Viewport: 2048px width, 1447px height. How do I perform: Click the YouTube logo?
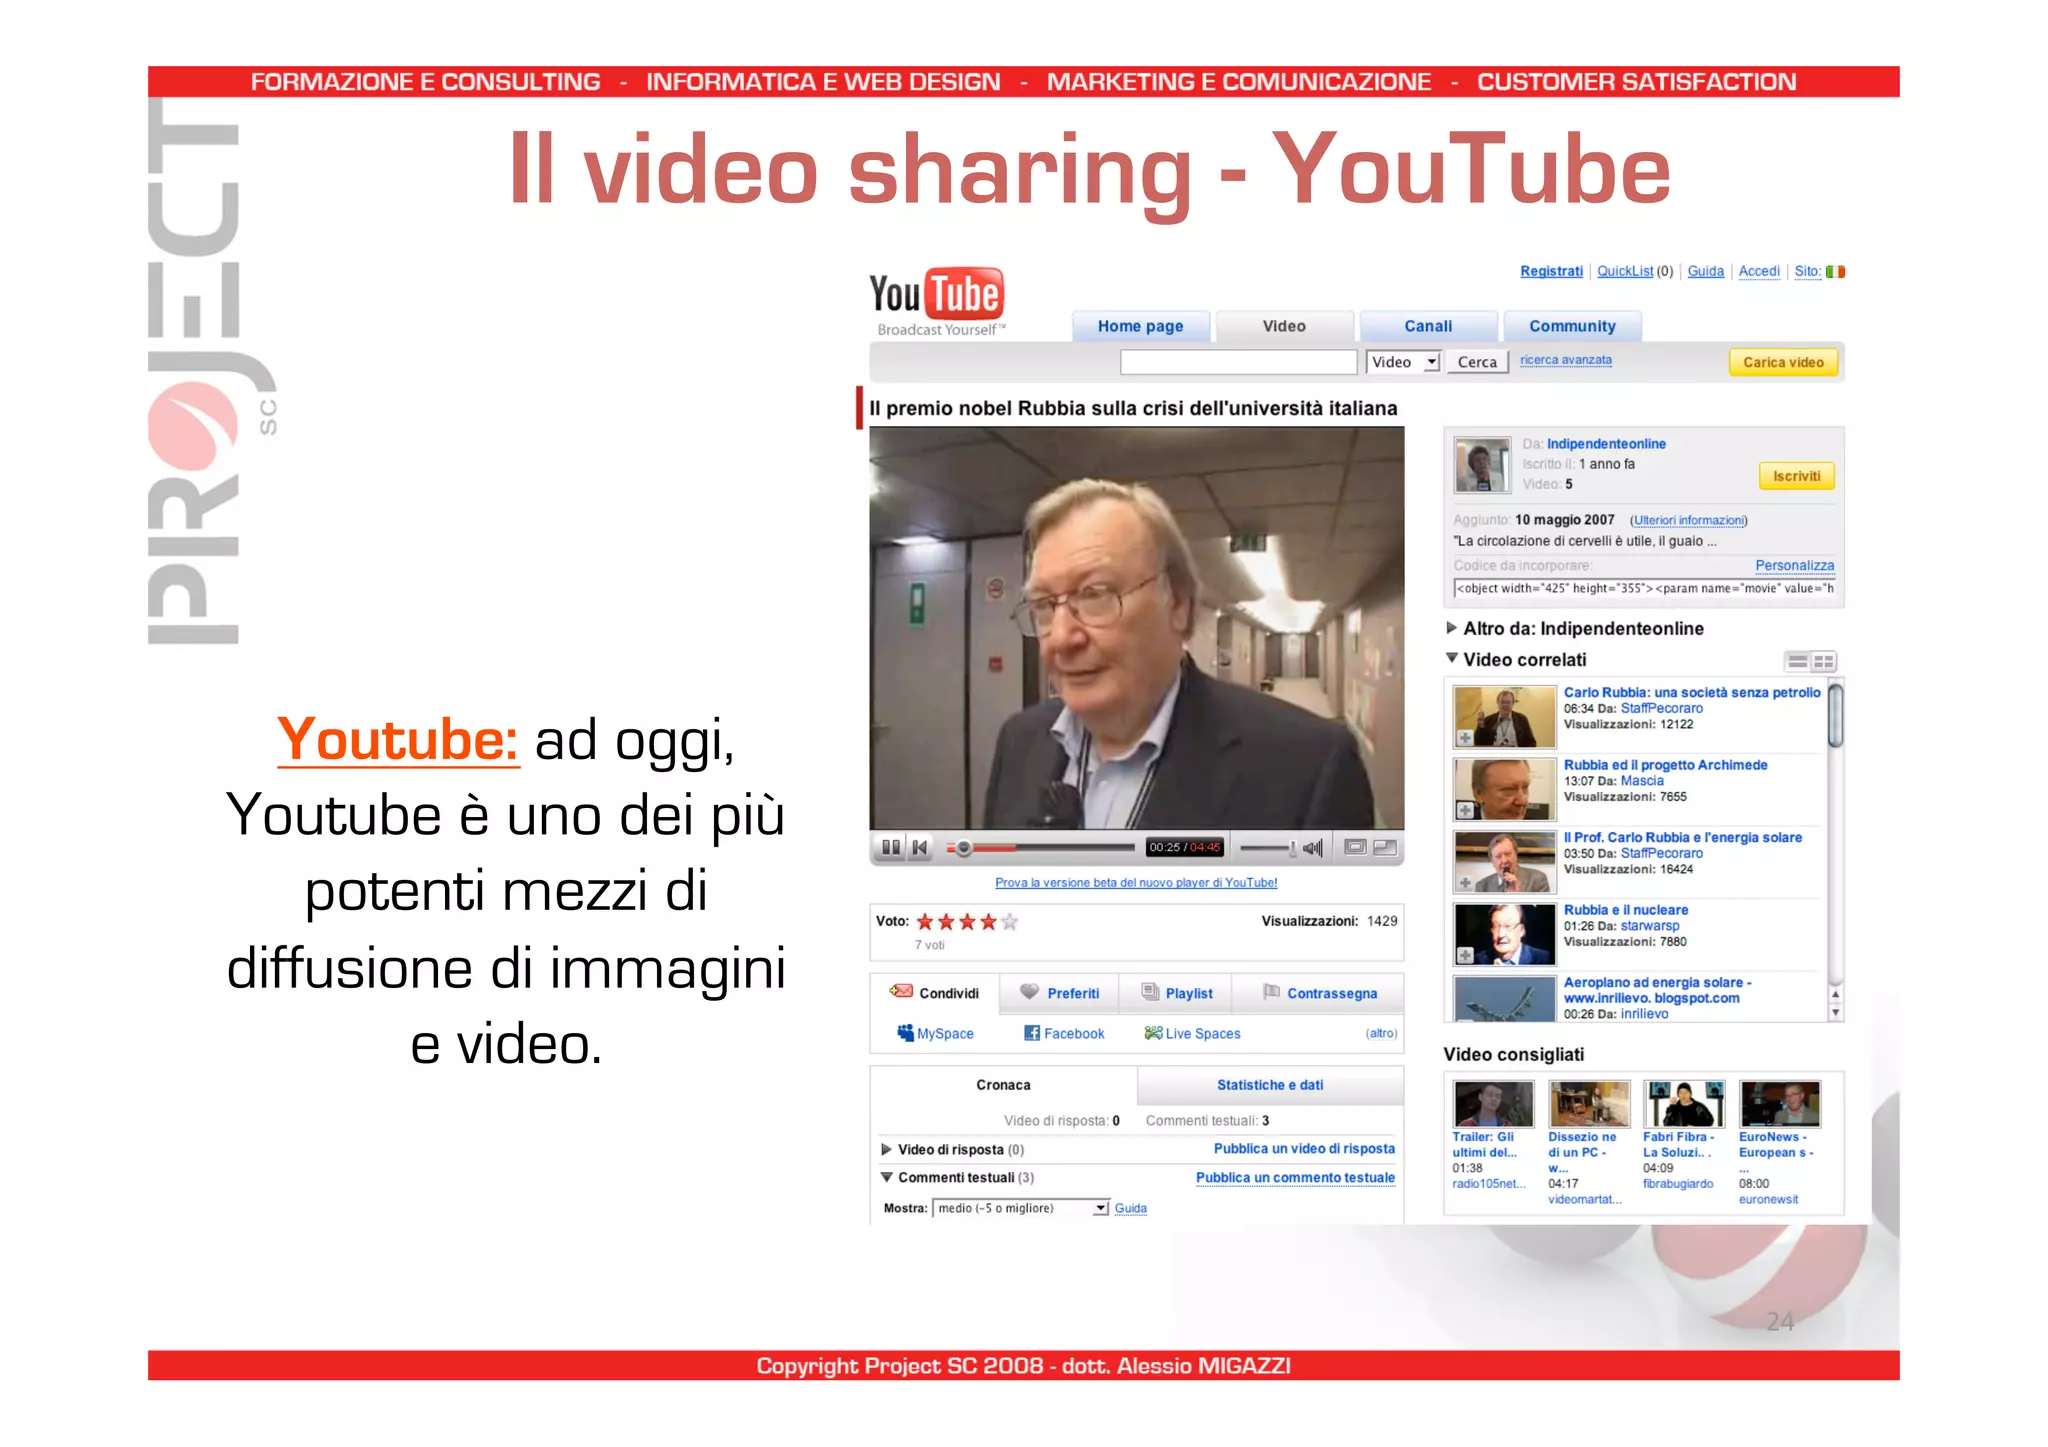(x=936, y=301)
